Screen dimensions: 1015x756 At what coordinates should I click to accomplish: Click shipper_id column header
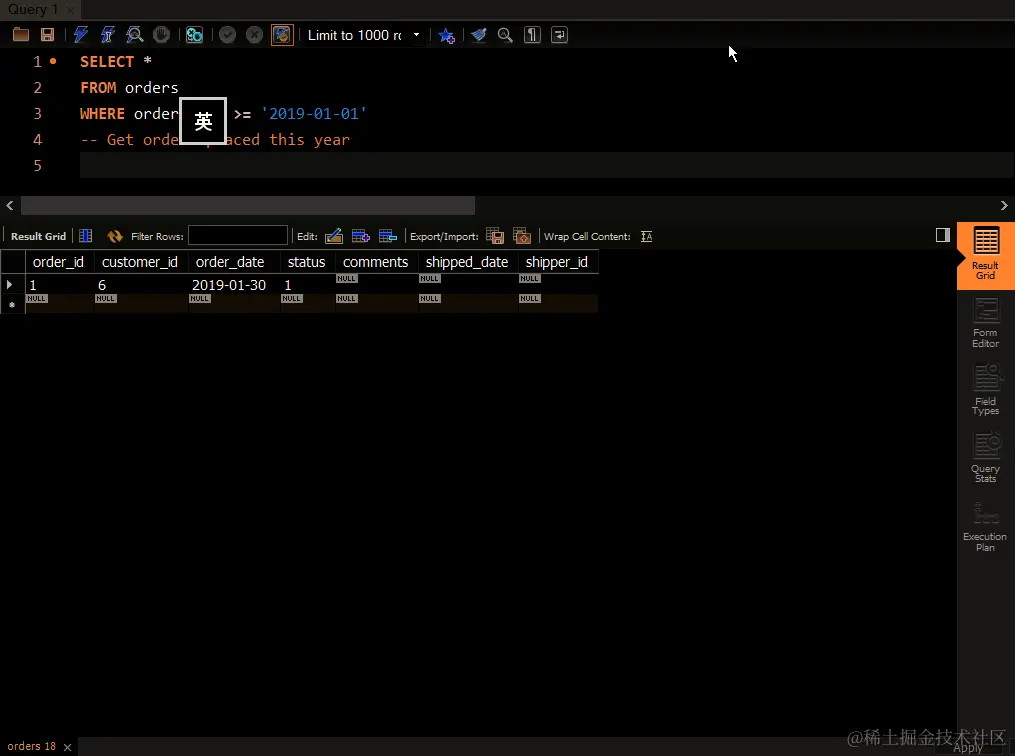557,262
